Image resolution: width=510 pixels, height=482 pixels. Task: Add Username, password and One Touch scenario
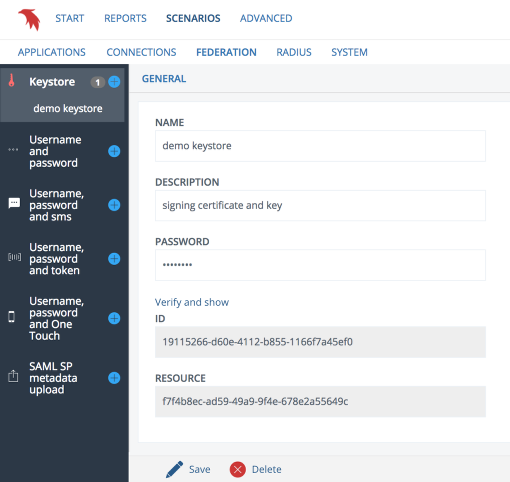pos(114,318)
